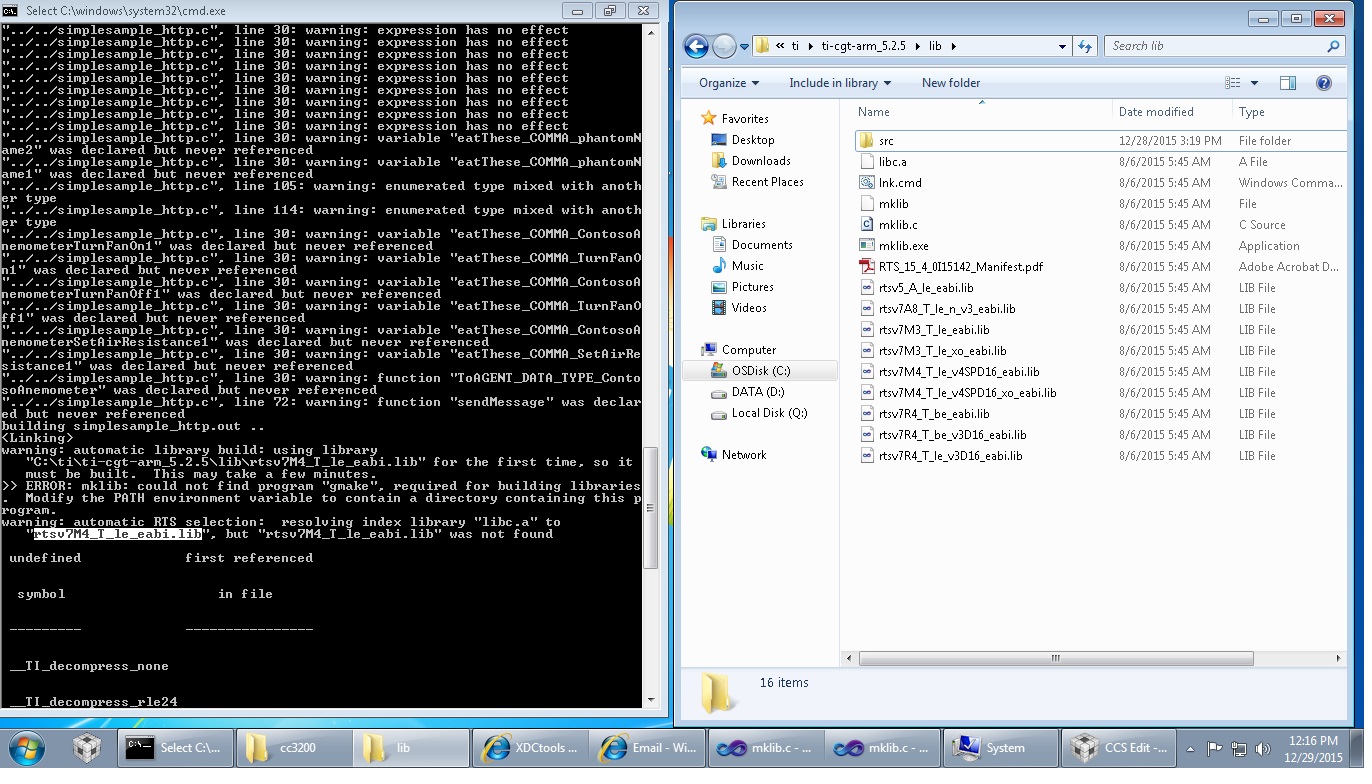The height and width of the screenshot is (784, 1372).
Task: Click the Explorer Back navigation arrow
Action: (x=696, y=46)
